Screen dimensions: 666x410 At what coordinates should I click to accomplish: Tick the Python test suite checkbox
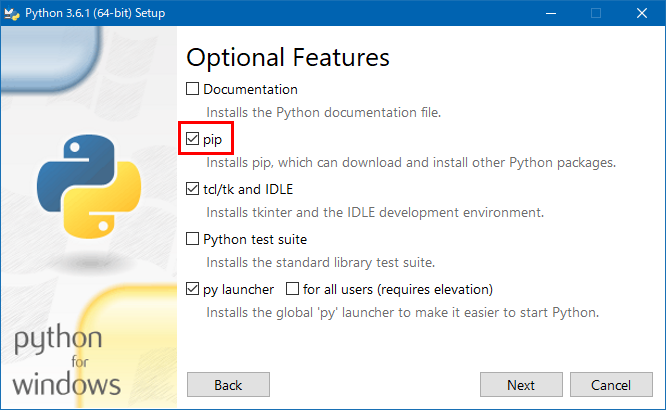(193, 239)
